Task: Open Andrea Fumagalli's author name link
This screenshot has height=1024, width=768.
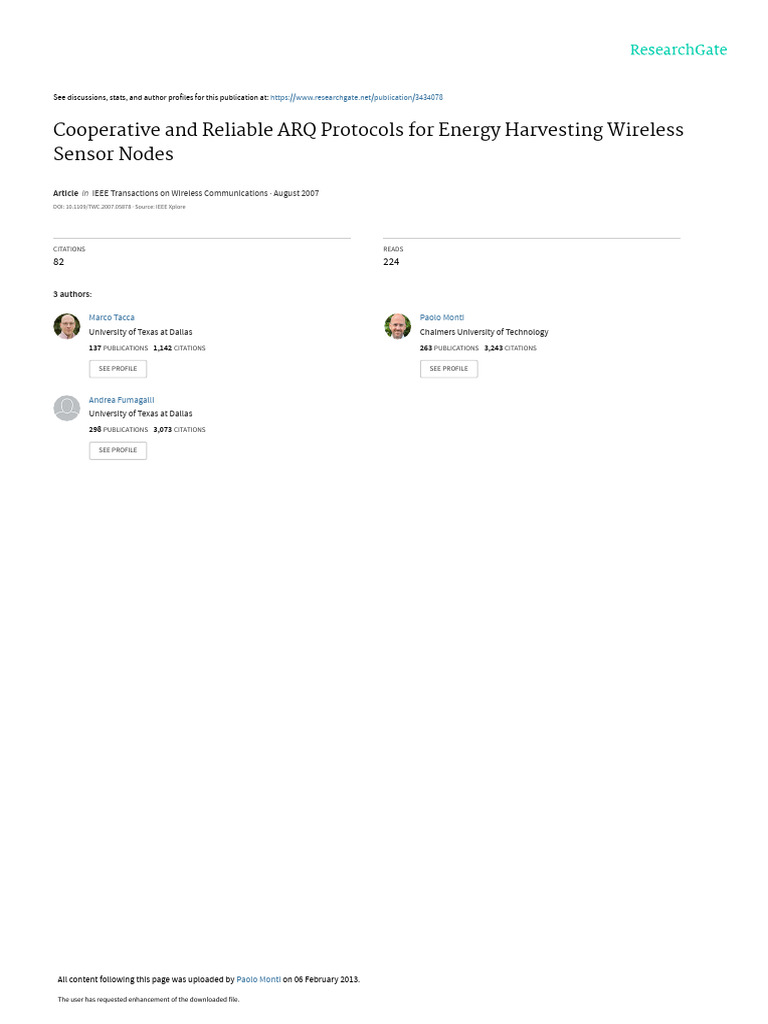Action: [x=121, y=399]
